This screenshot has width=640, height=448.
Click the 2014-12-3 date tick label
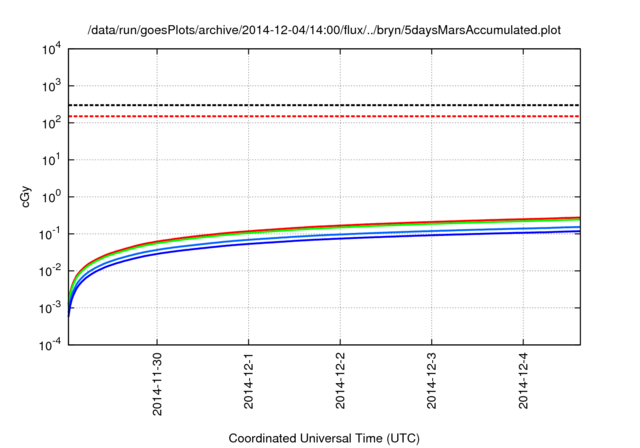pos(432,381)
